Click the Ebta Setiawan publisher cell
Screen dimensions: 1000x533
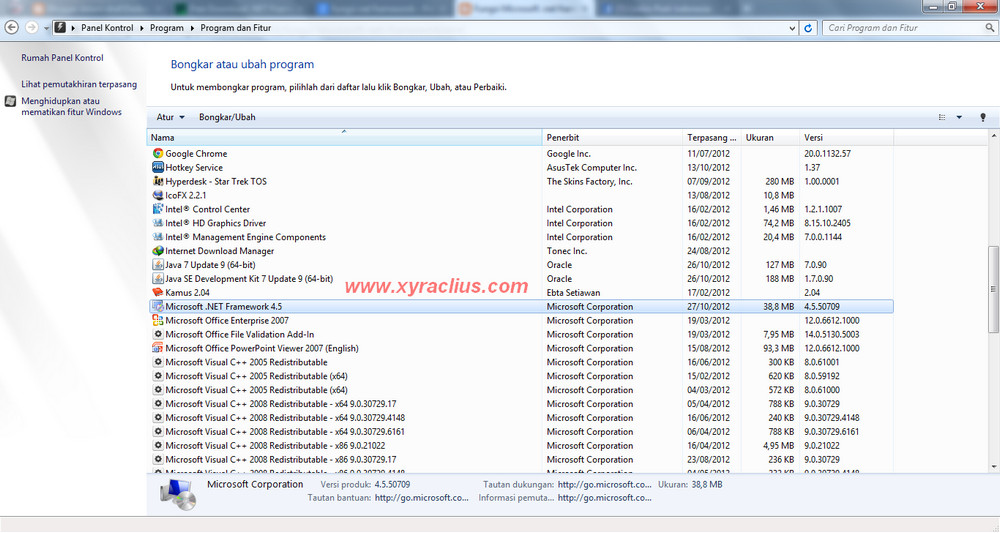(573, 293)
